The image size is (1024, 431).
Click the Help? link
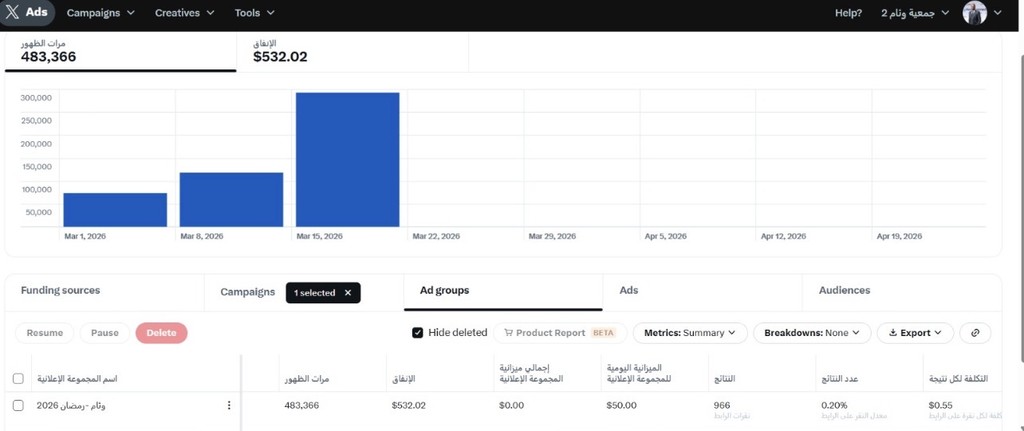coord(848,13)
